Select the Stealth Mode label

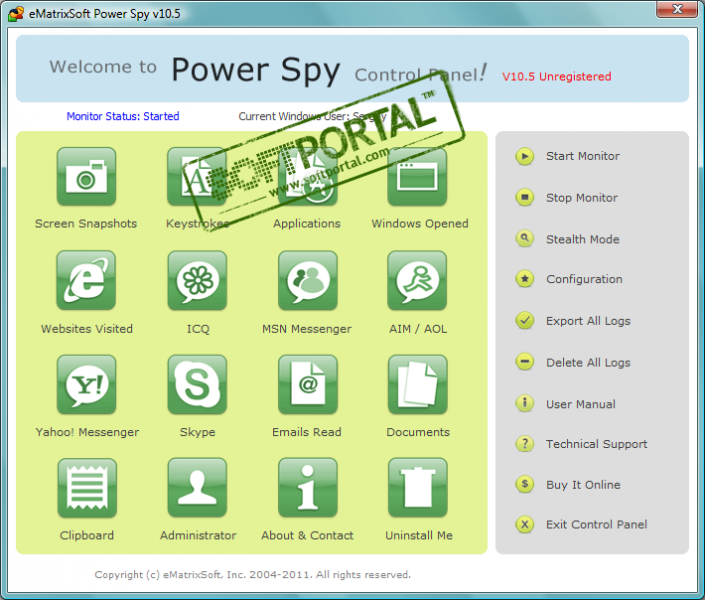tap(583, 239)
